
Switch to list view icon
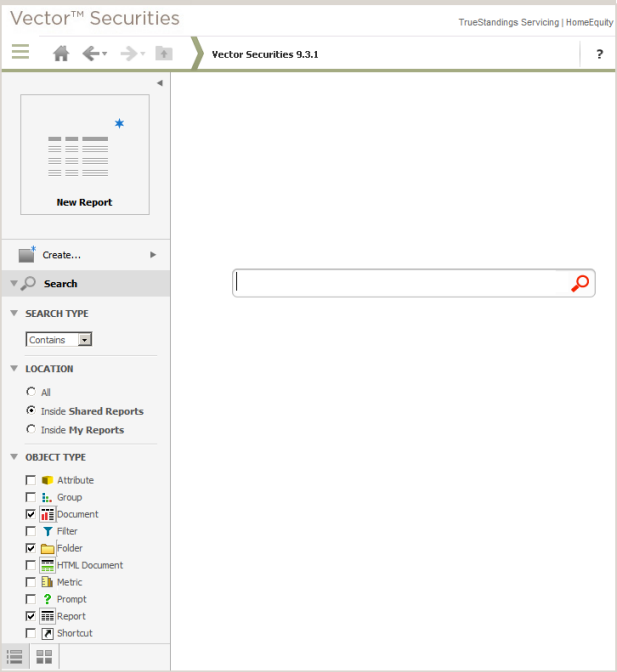(15, 657)
